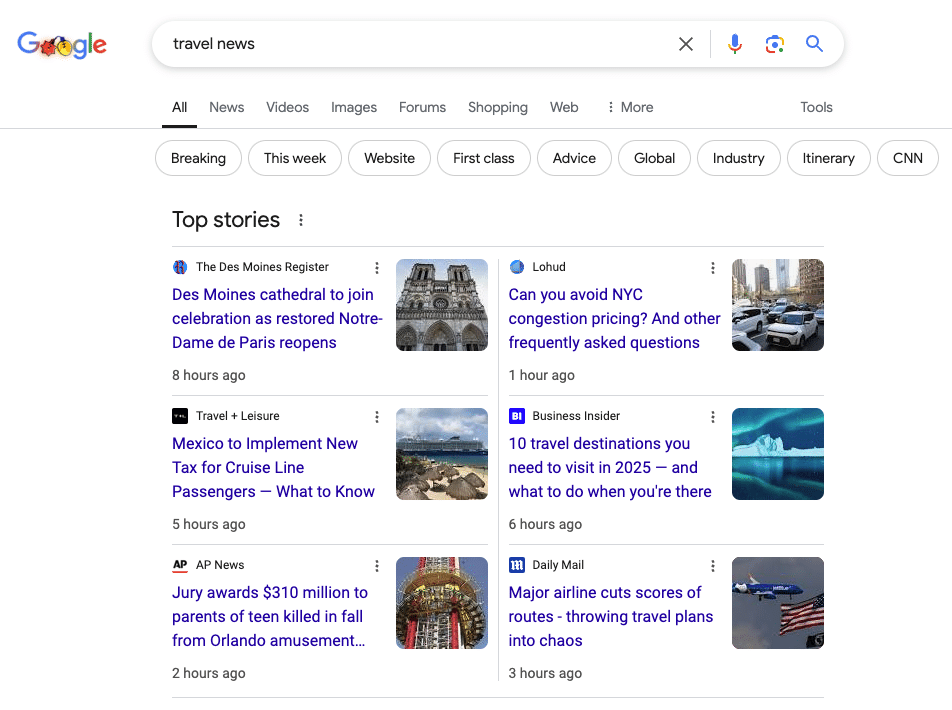The image size is (952, 710).
Task: Open Major airline cuts routes headline
Action: tap(611, 616)
